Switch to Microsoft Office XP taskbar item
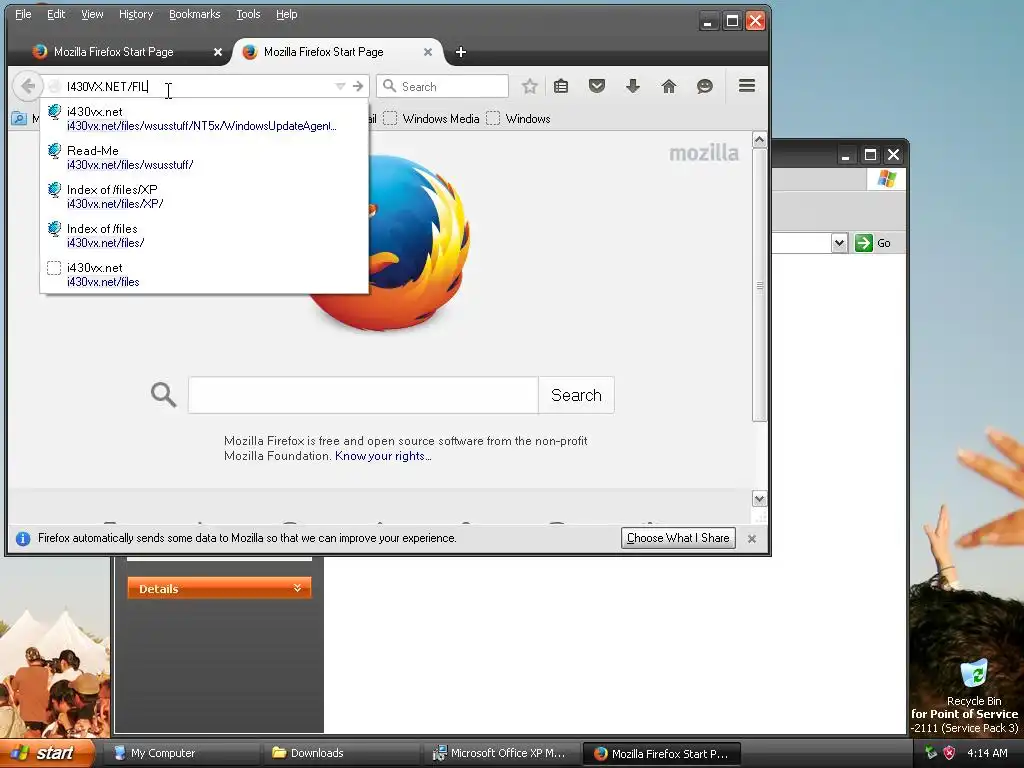1024x768 pixels. coord(500,753)
